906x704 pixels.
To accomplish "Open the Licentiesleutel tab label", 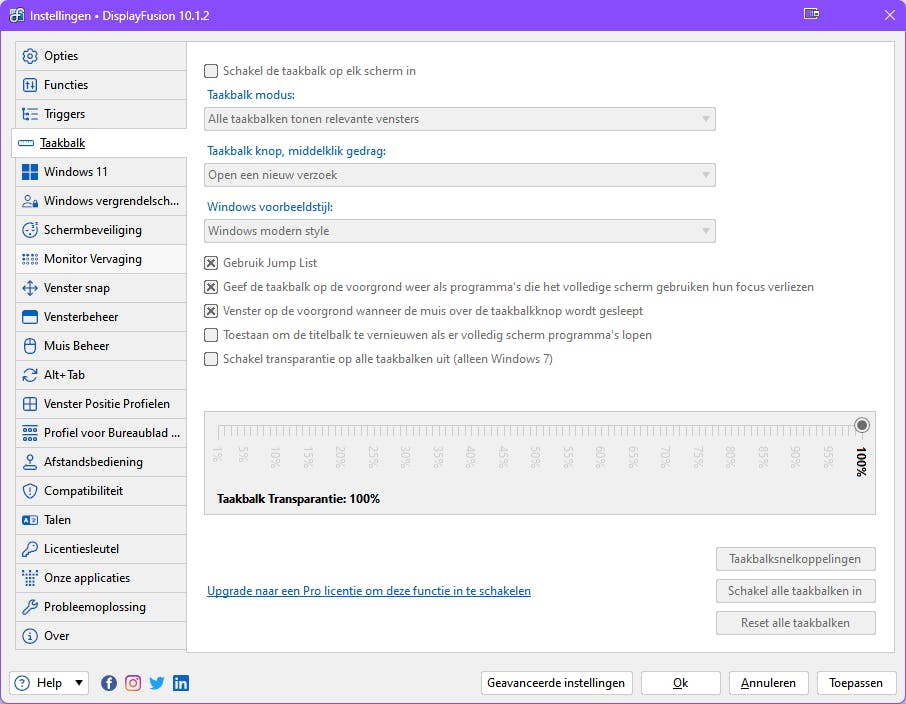I will click(x=81, y=549).
